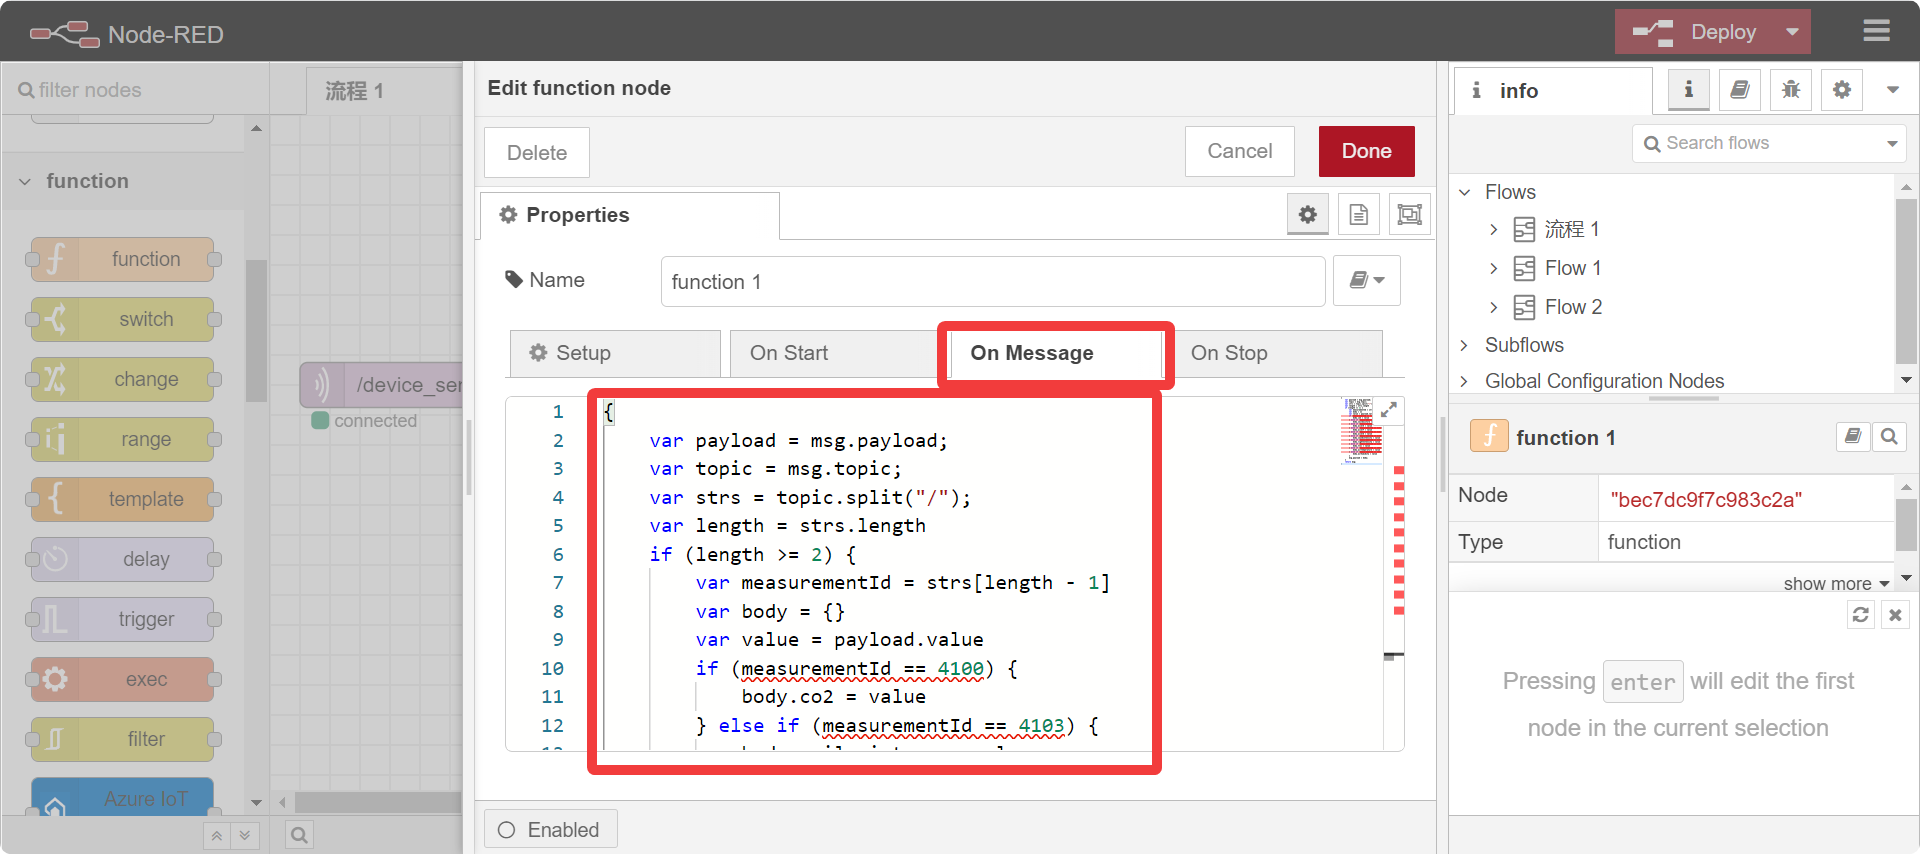Expand the 流程 1 flow tree item
Viewport: 1920px width, 854px height.
click(1493, 230)
